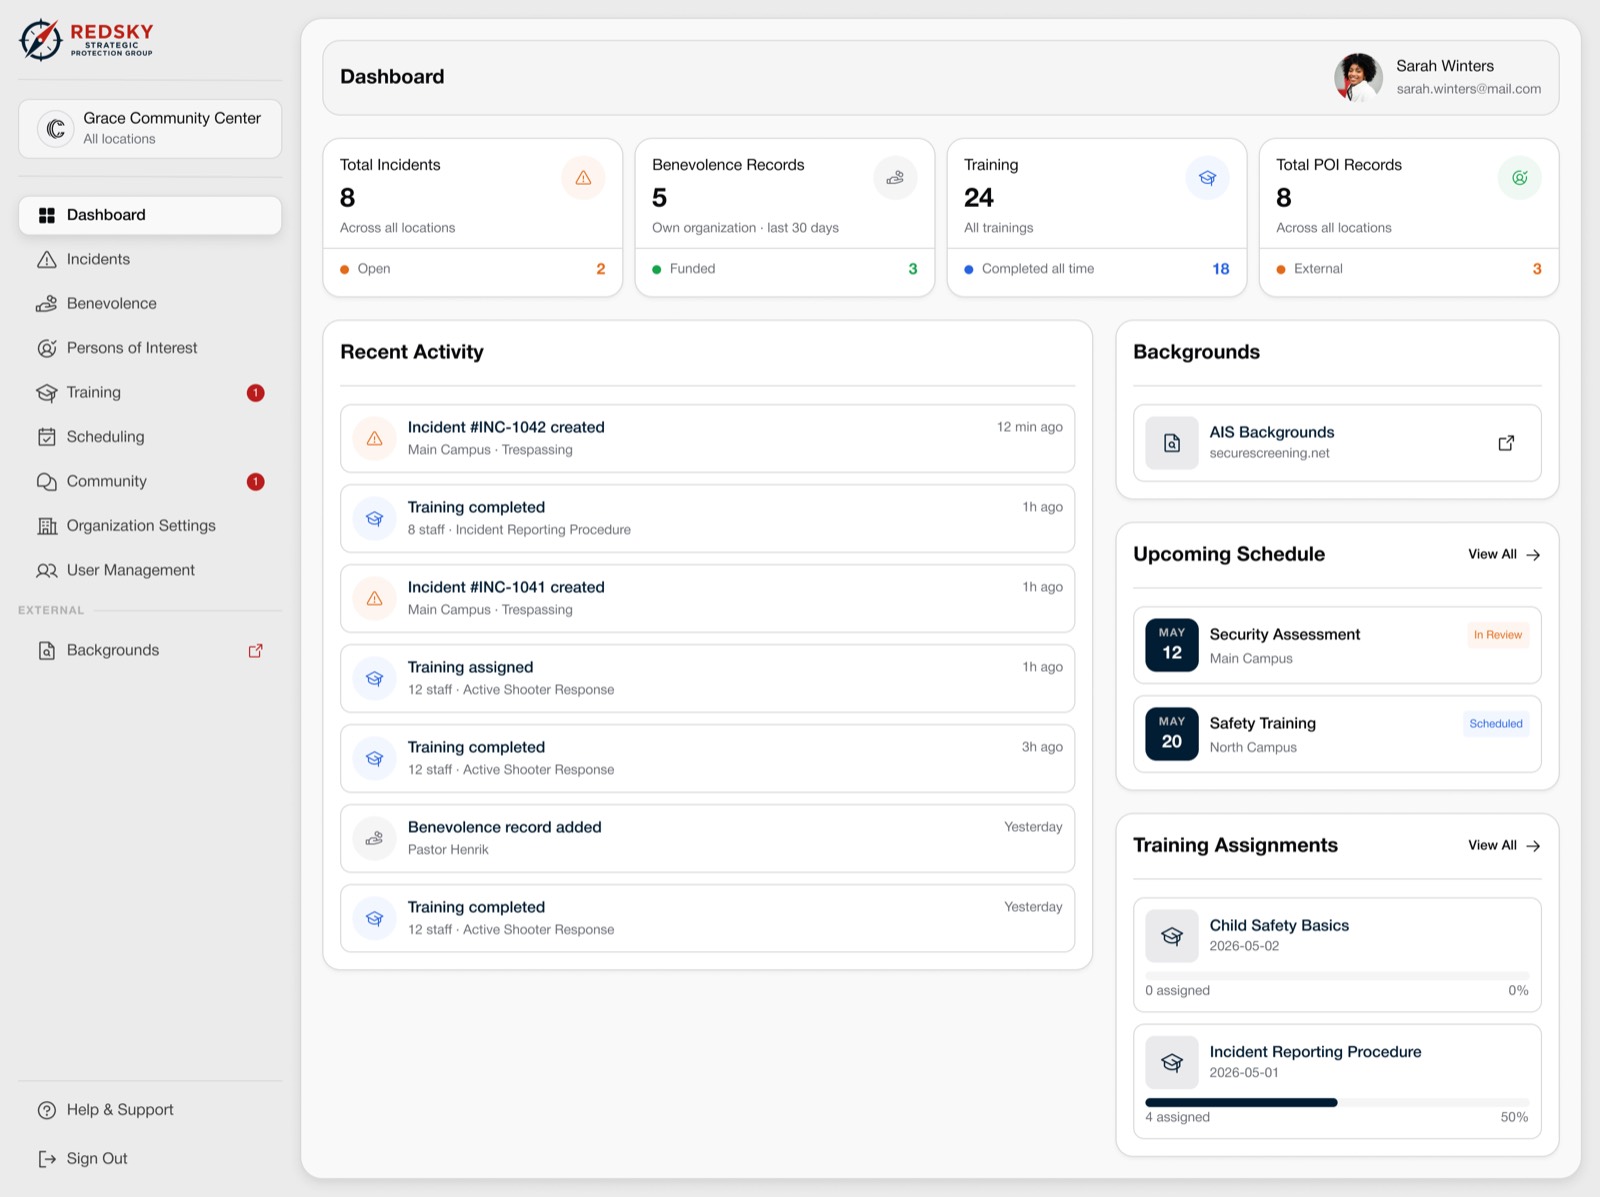Click the warning icon for Incident #INC-1042

coord(375,438)
